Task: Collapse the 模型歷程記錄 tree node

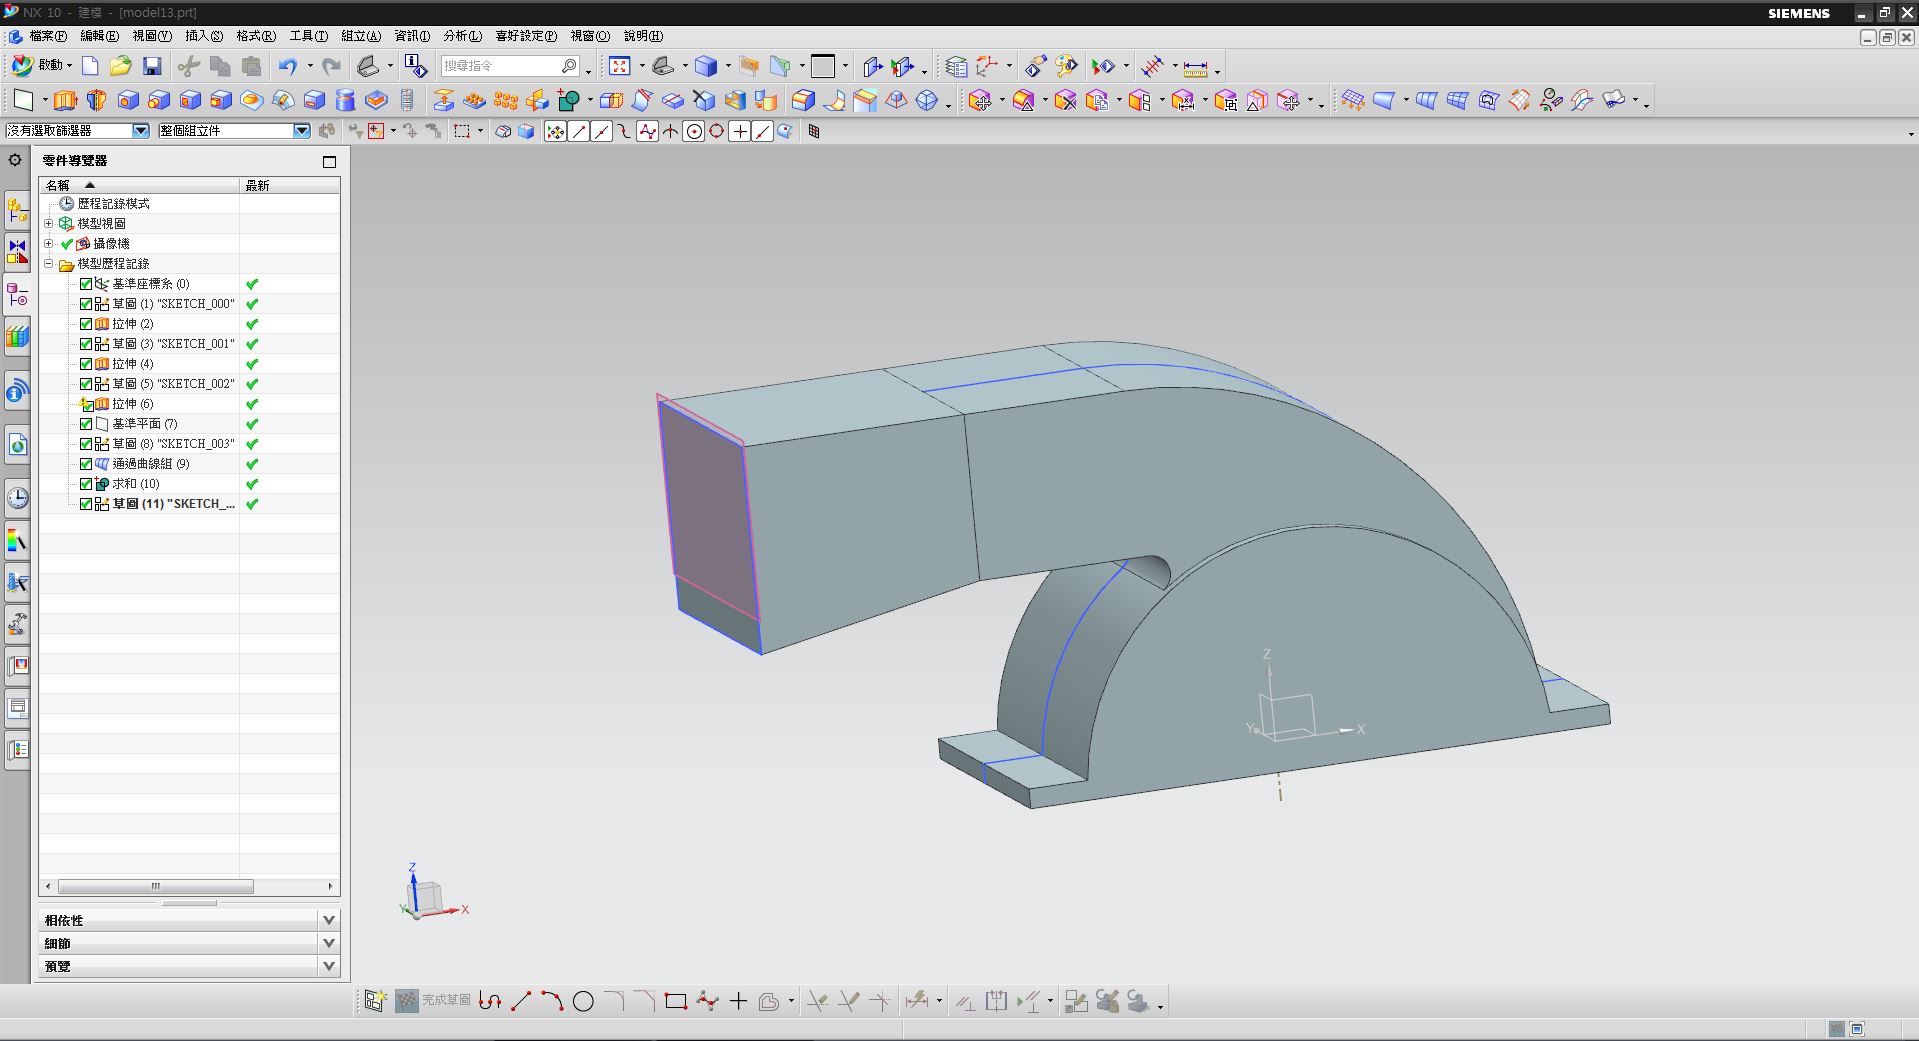Action: [48, 264]
